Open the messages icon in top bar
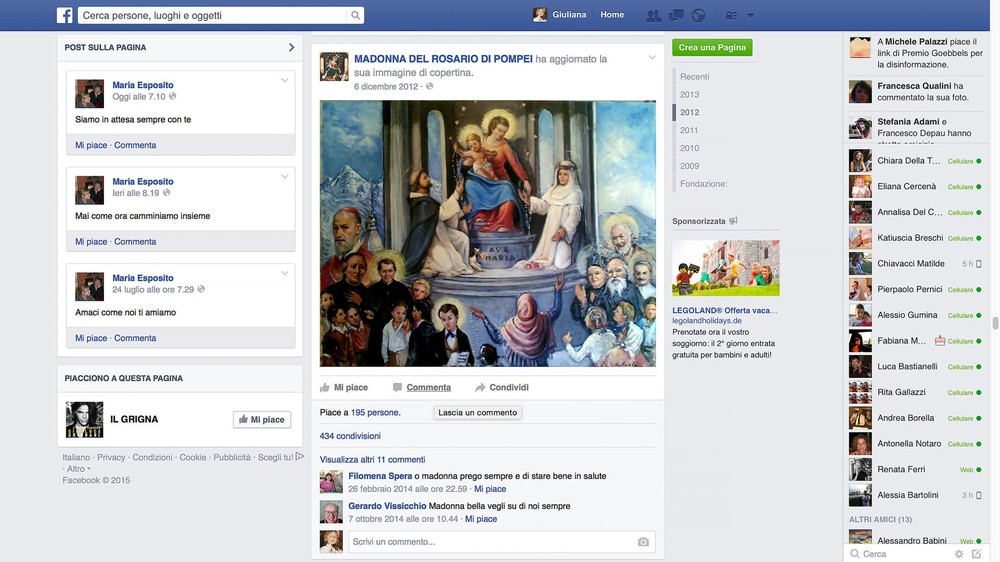Viewport: 1000px width, 562px height. point(676,15)
